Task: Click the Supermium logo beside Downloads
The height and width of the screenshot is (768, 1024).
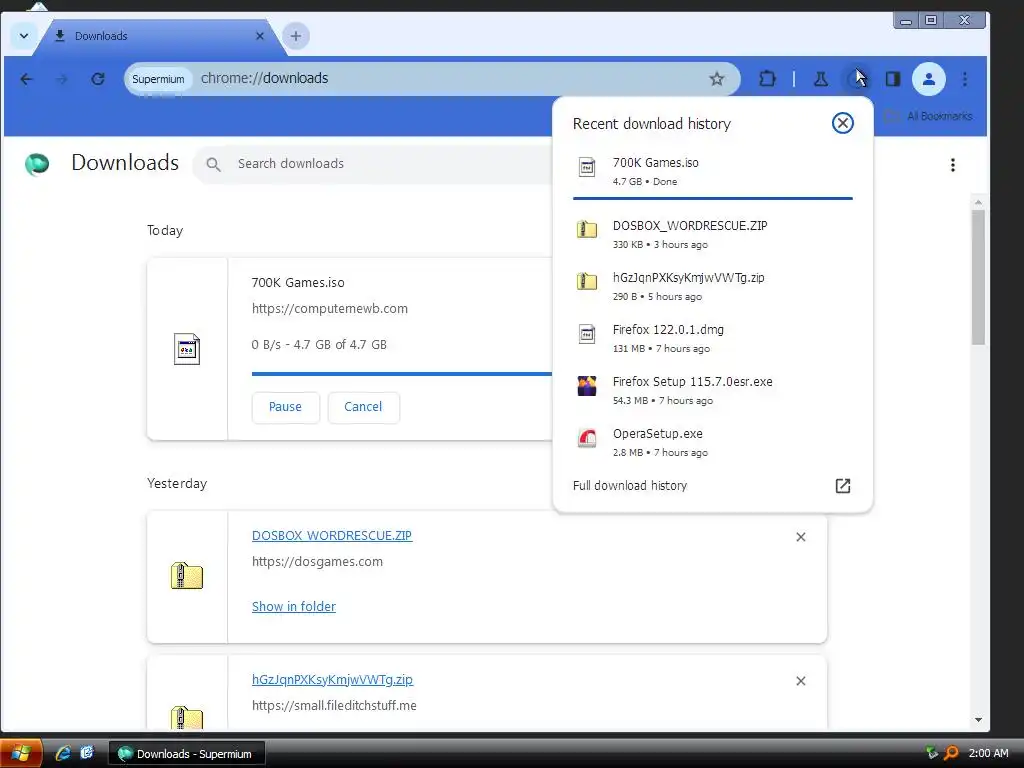Action: pos(37,164)
